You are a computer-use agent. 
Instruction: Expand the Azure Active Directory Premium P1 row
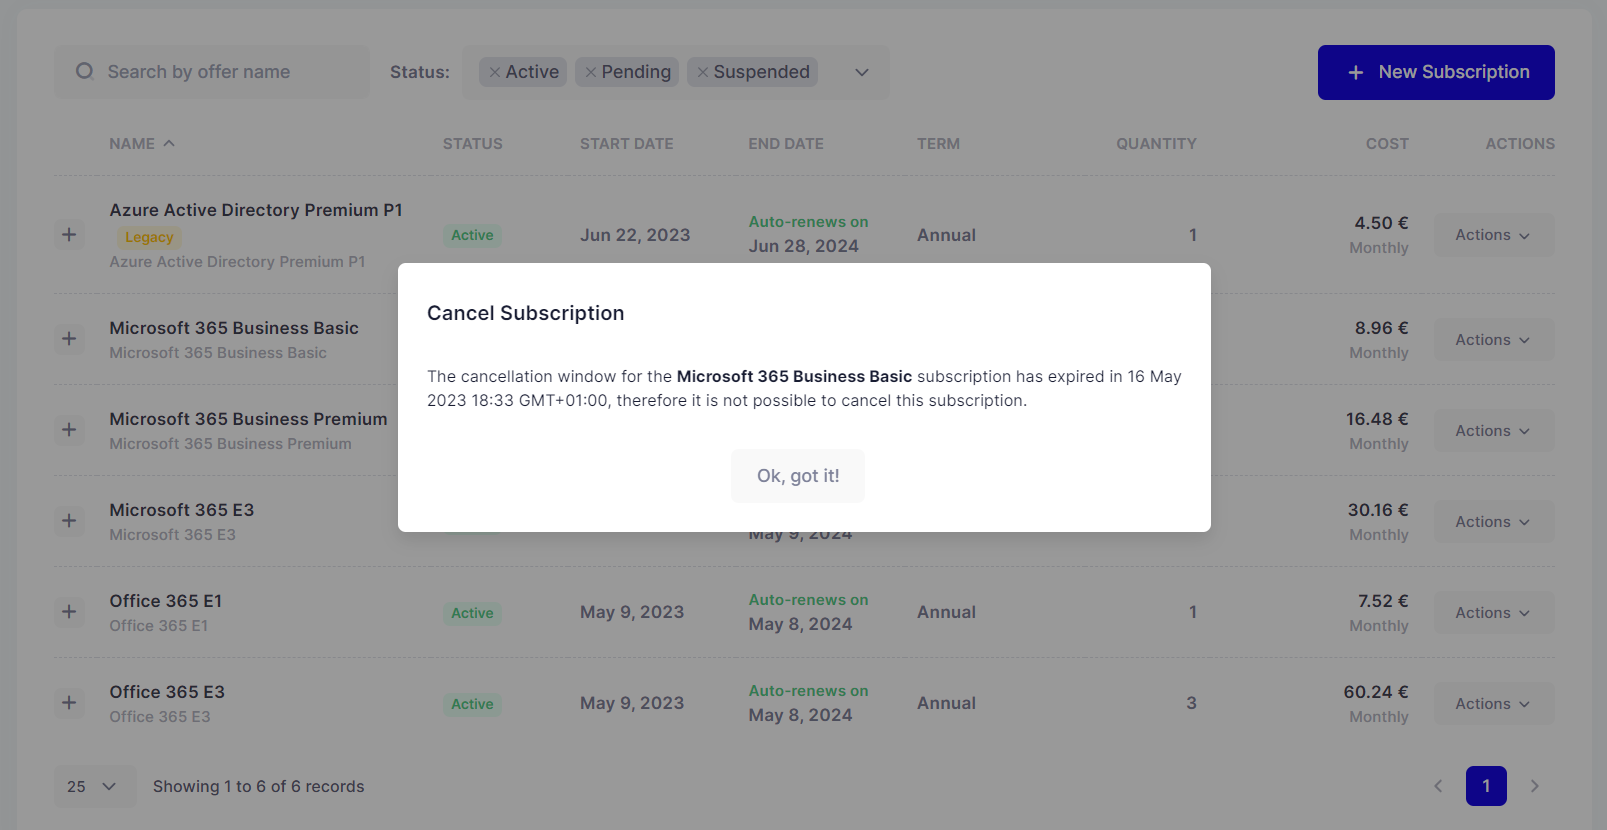[69, 235]
